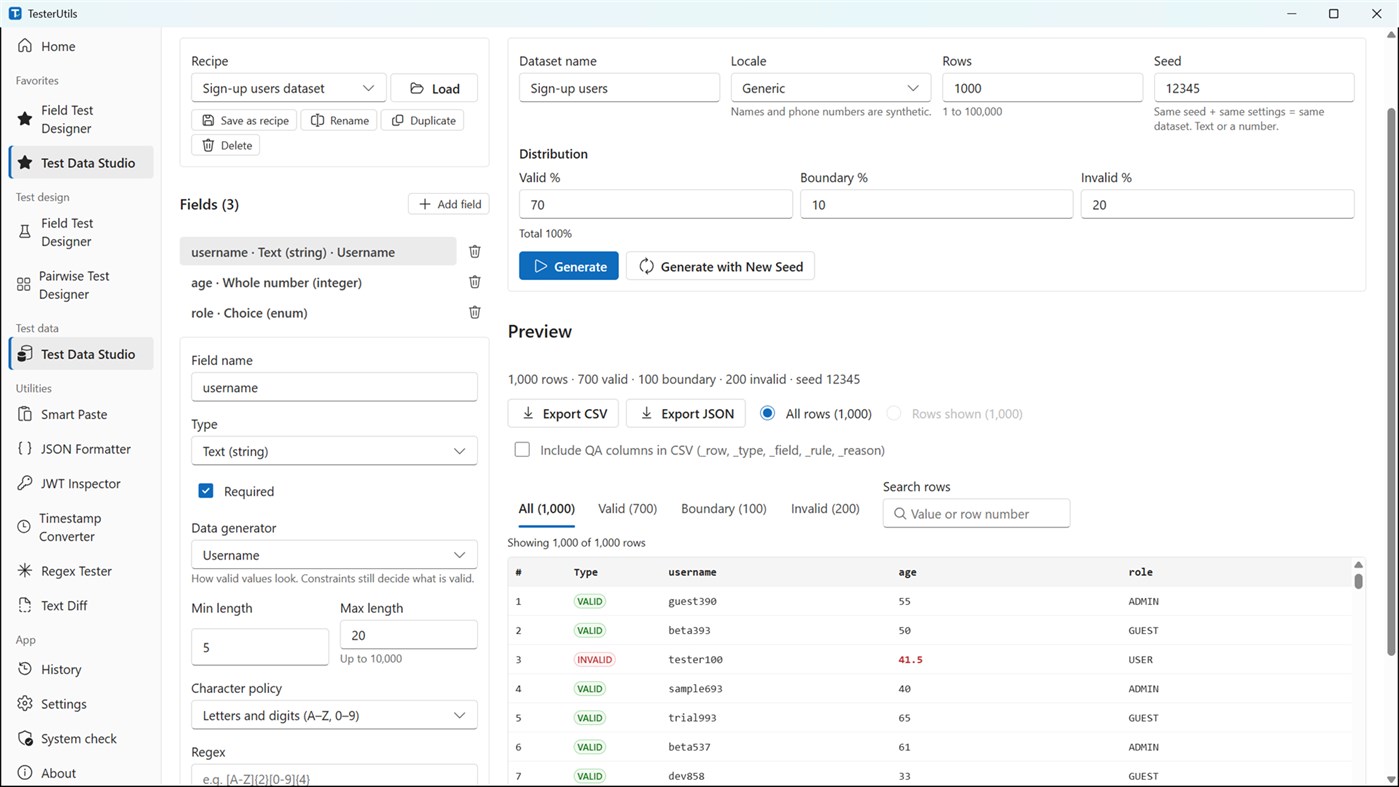
Task: Click the preview table scrollbar thumb
Action: [x=1358, y=580]
